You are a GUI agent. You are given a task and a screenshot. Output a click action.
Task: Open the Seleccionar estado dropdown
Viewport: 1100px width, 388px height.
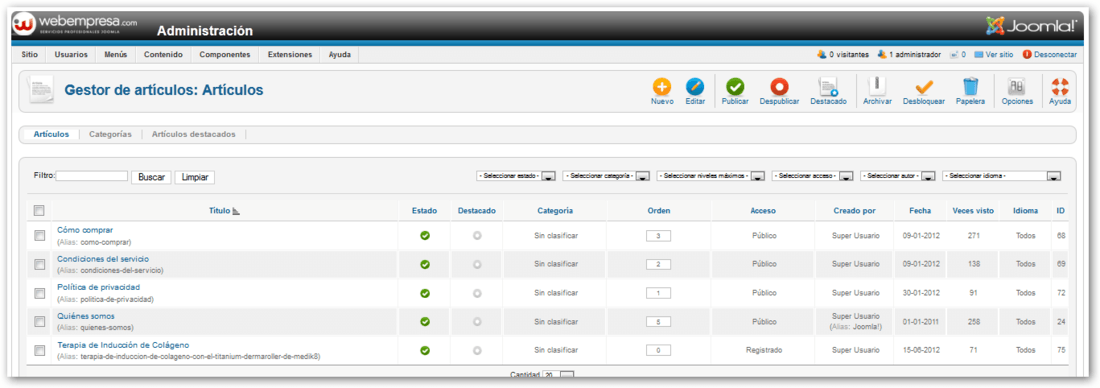coord(516,175)
